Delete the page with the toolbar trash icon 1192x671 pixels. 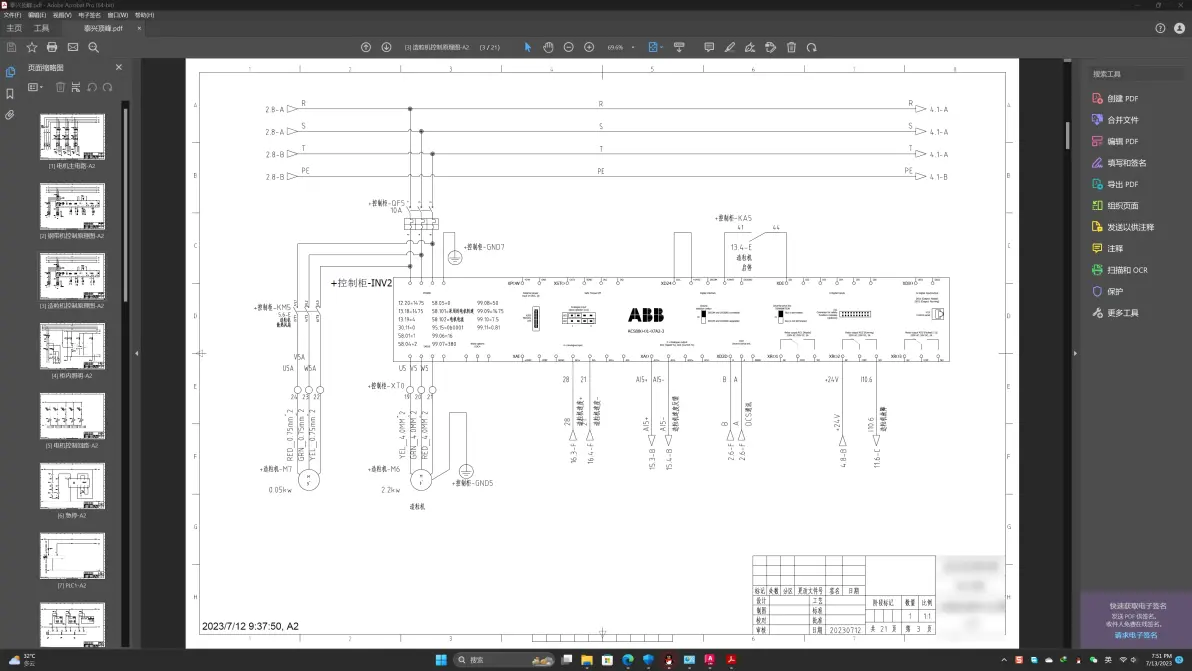(791, 47)
